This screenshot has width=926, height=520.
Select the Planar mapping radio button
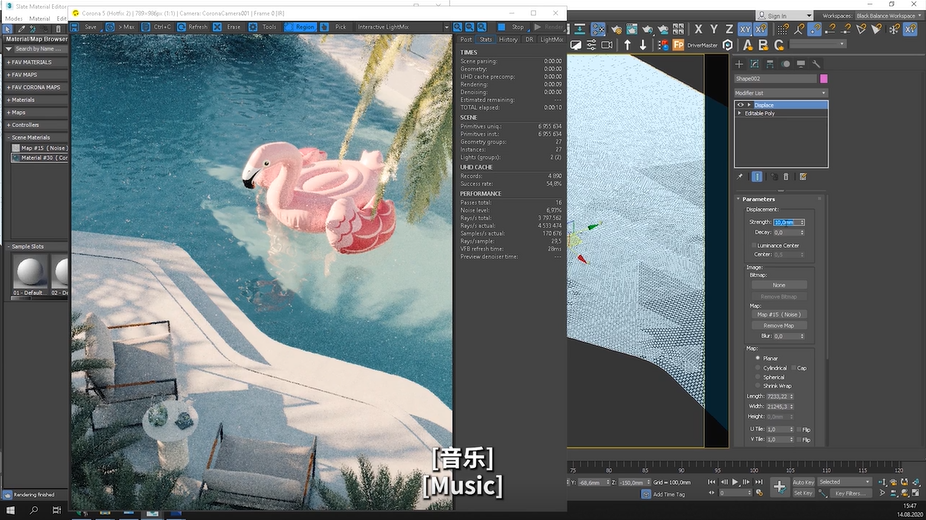tap(758, 358)
